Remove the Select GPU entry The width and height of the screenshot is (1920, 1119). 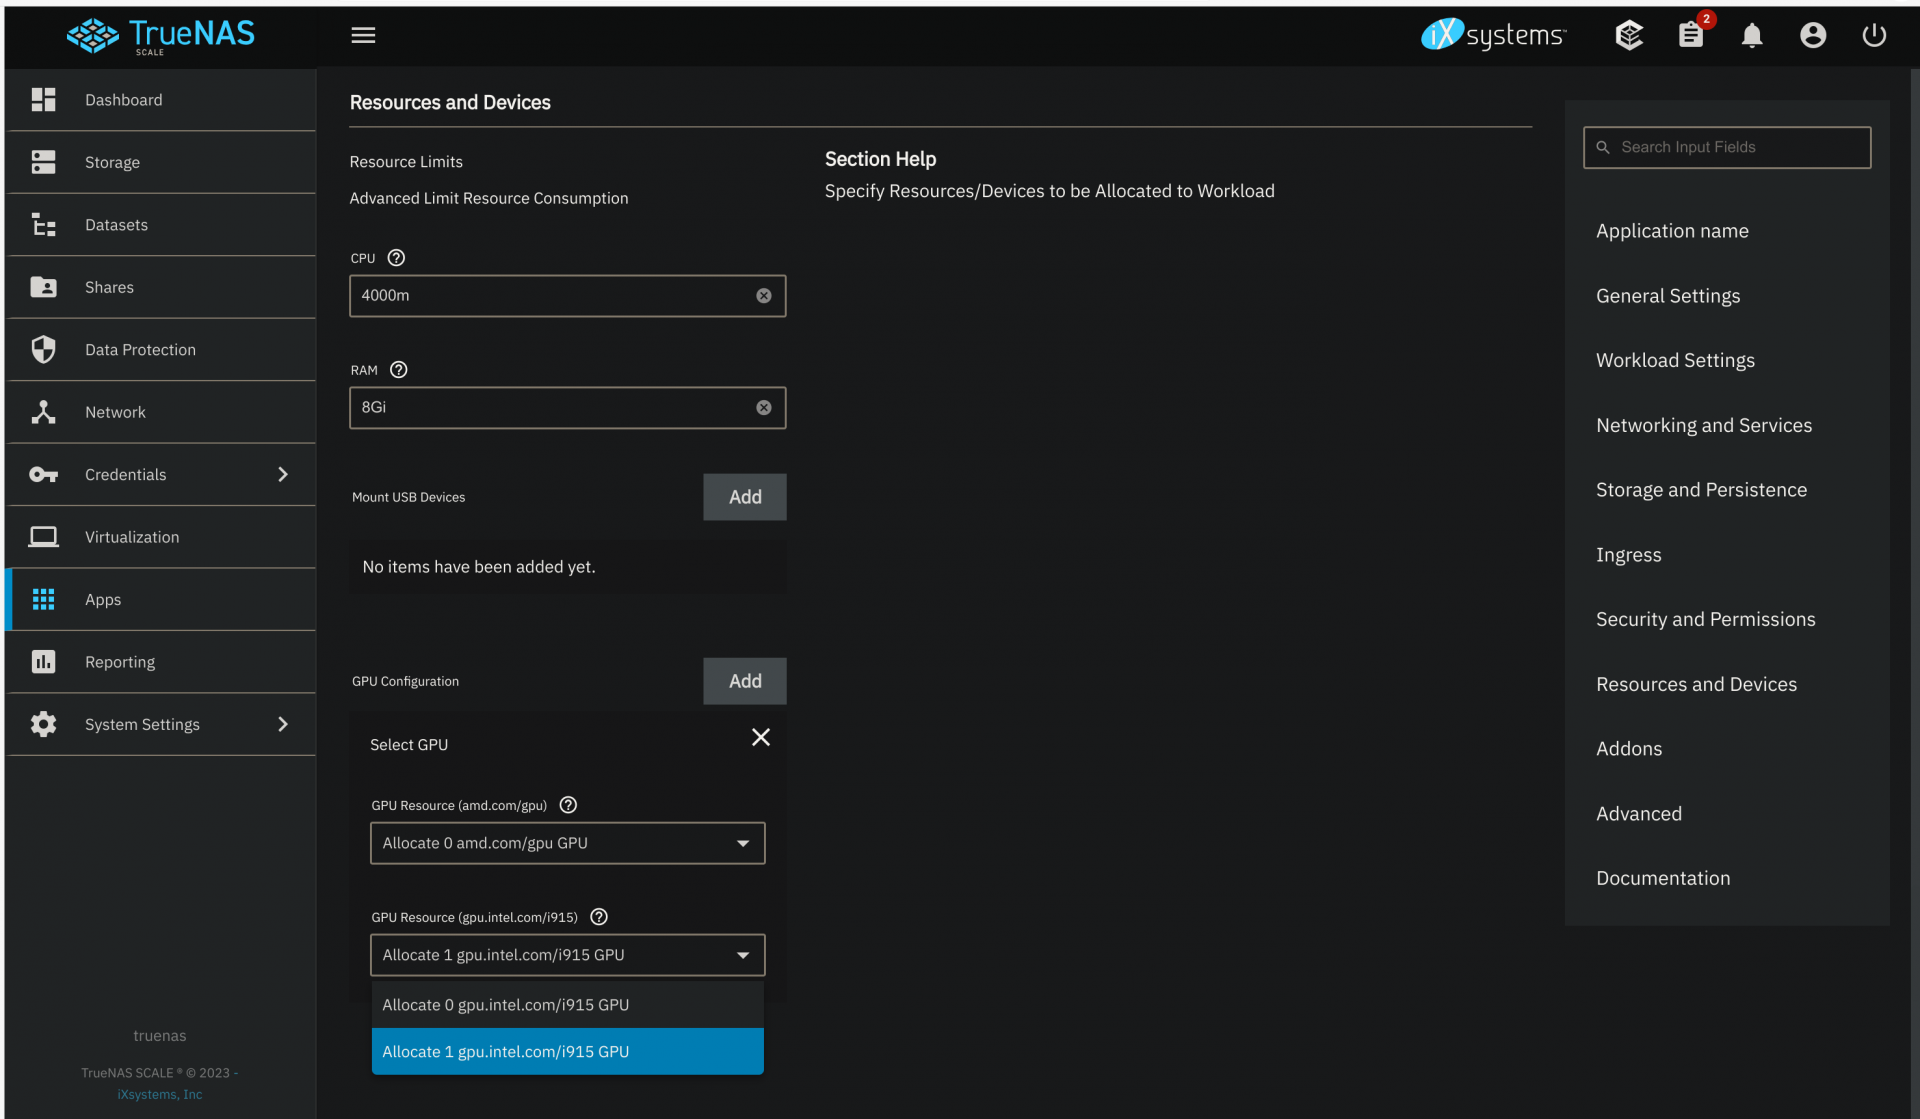[760, 737]
